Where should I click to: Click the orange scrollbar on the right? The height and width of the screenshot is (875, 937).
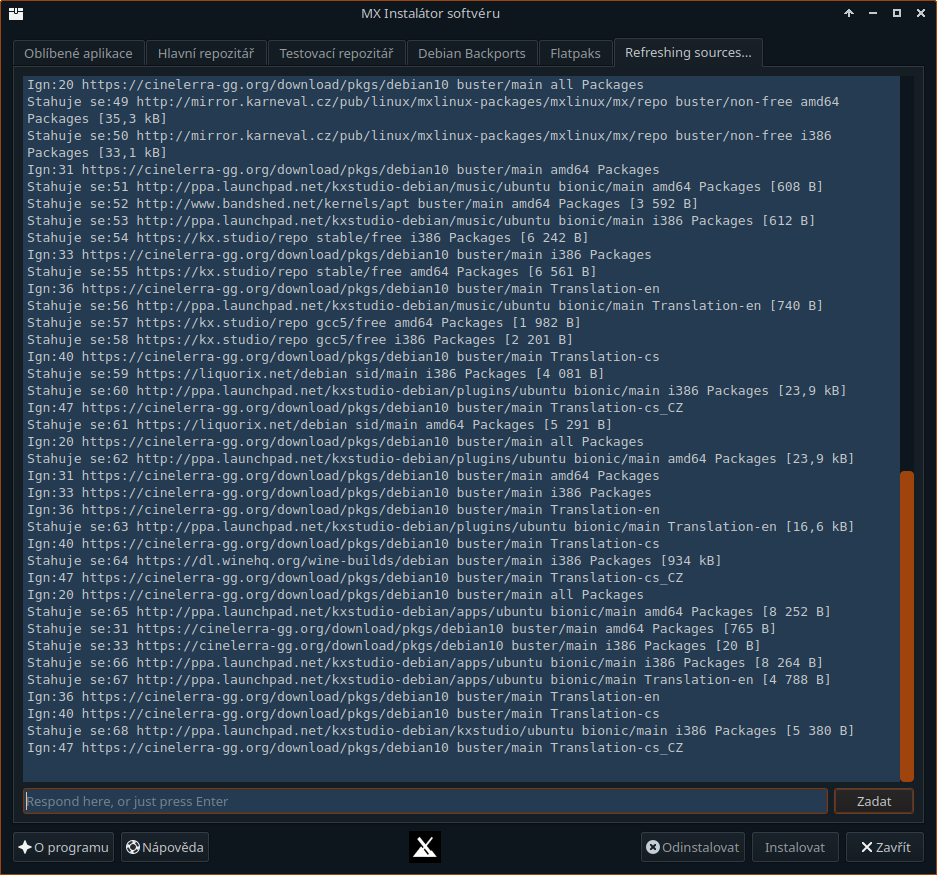point(908,620)
